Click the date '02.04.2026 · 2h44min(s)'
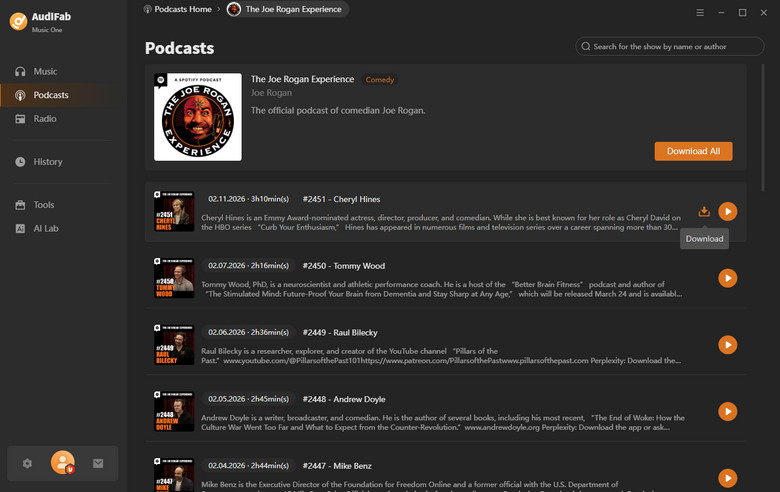Viewport: 780px width, 492px height. [x=248, y=465]
